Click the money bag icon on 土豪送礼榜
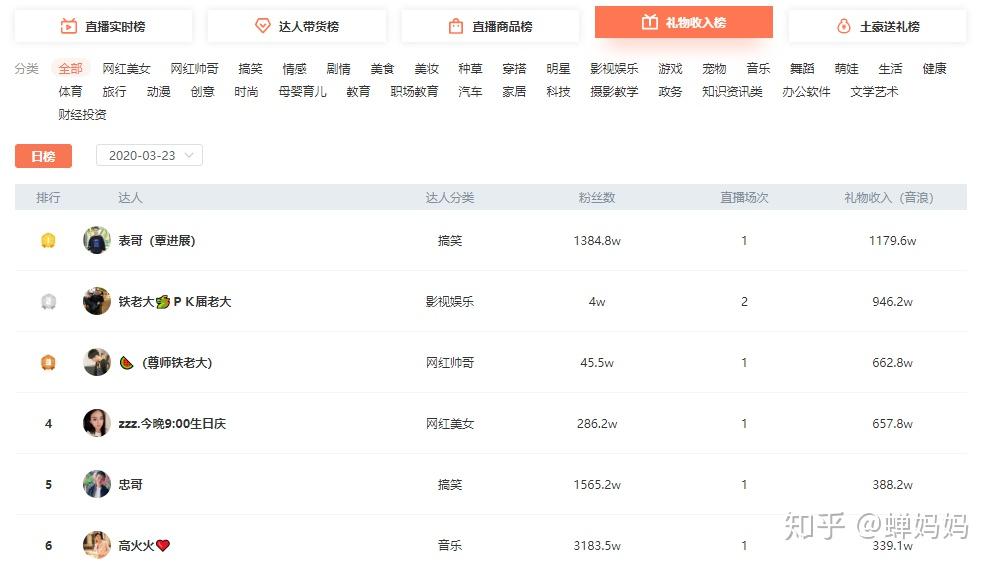 (x=844, y=26)
